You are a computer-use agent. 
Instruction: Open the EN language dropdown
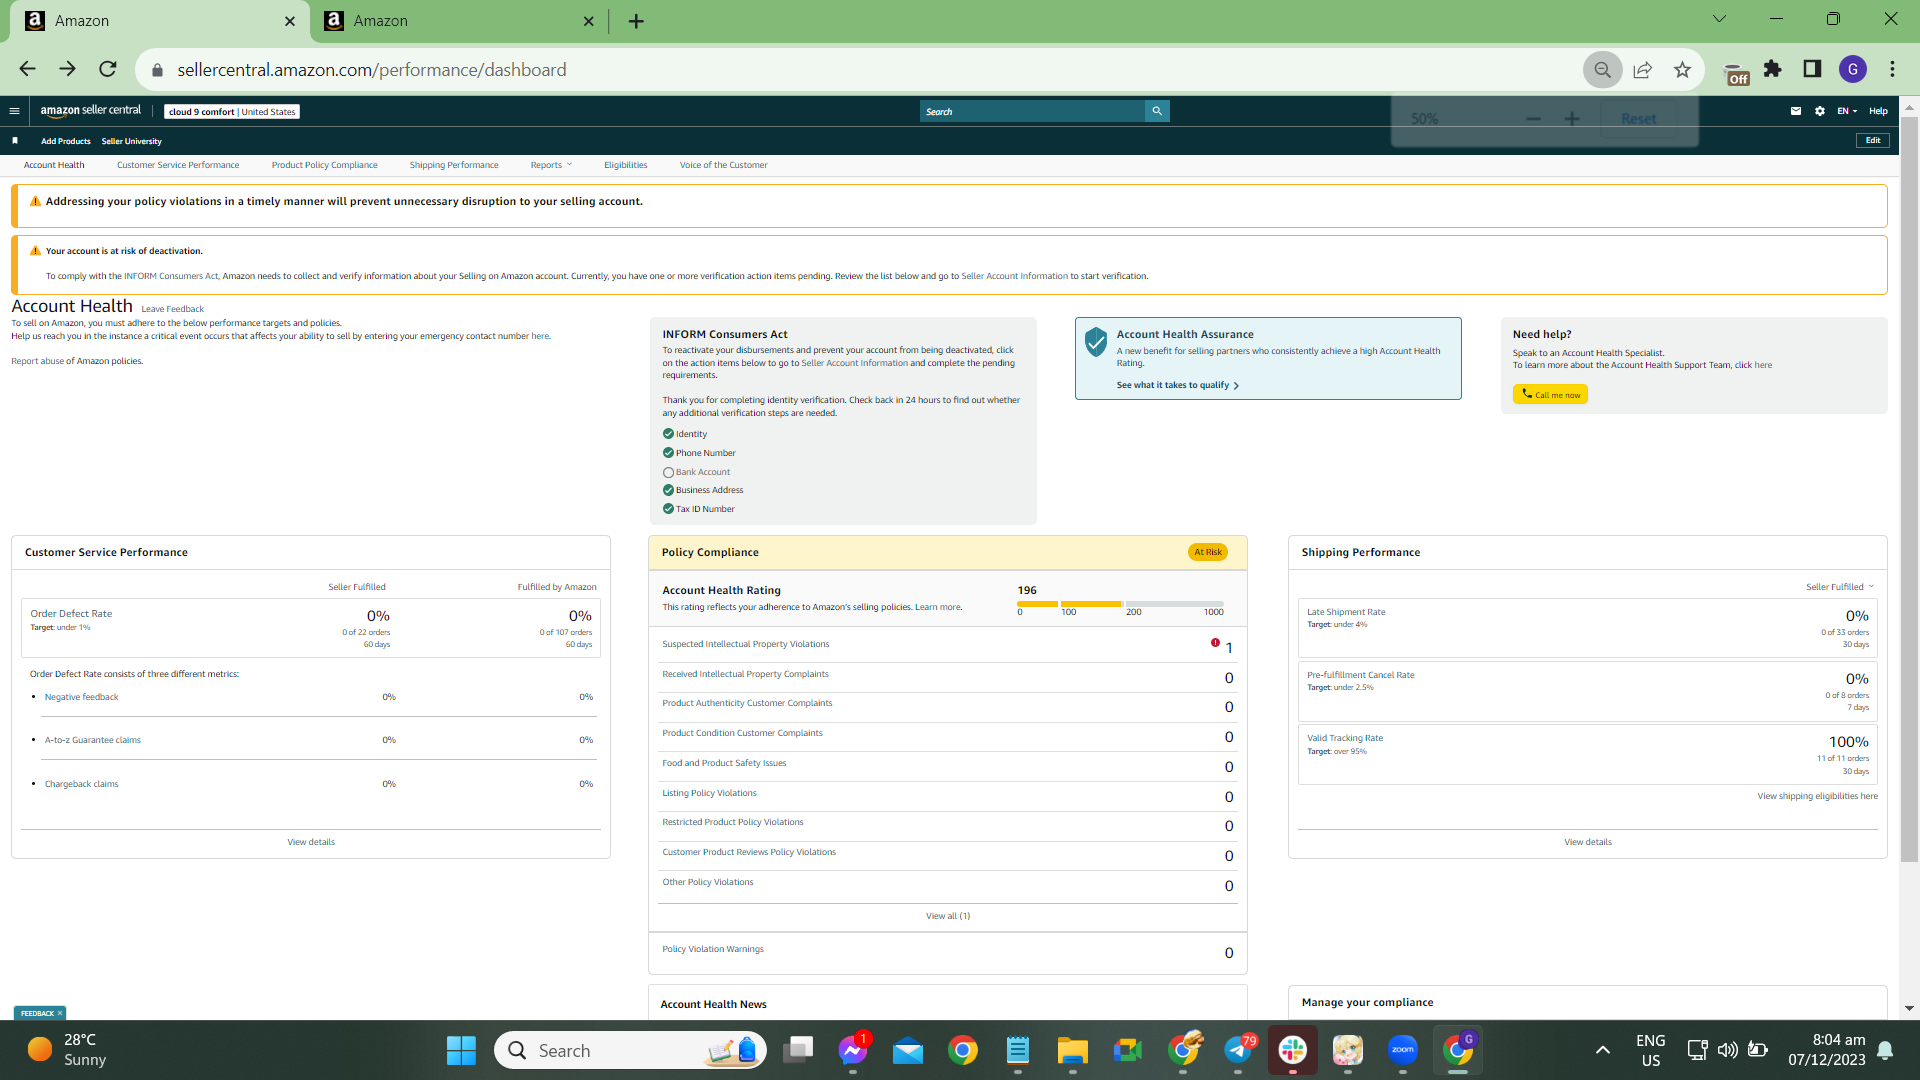(x=1847, y=111)
